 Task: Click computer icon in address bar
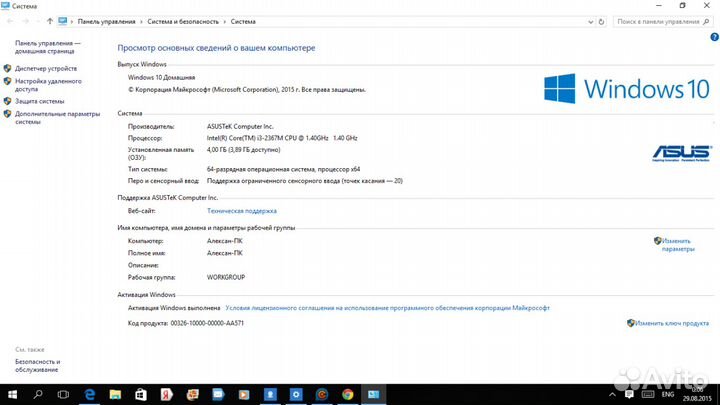tap(63, 21)
